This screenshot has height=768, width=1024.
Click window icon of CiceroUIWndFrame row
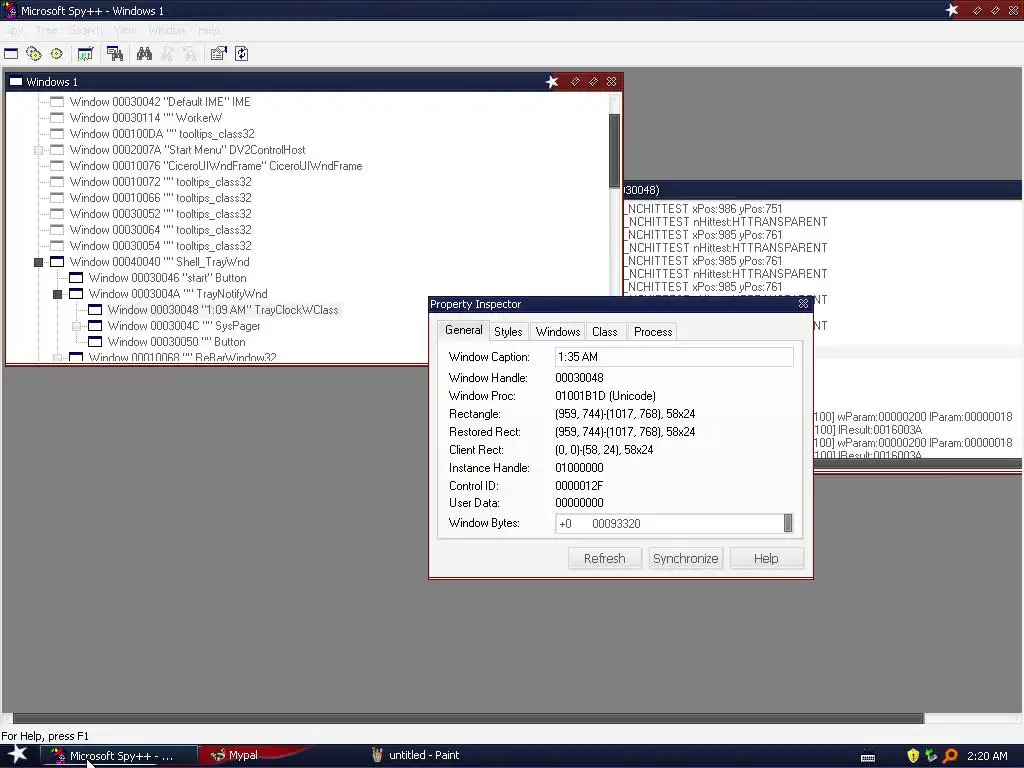57,166
